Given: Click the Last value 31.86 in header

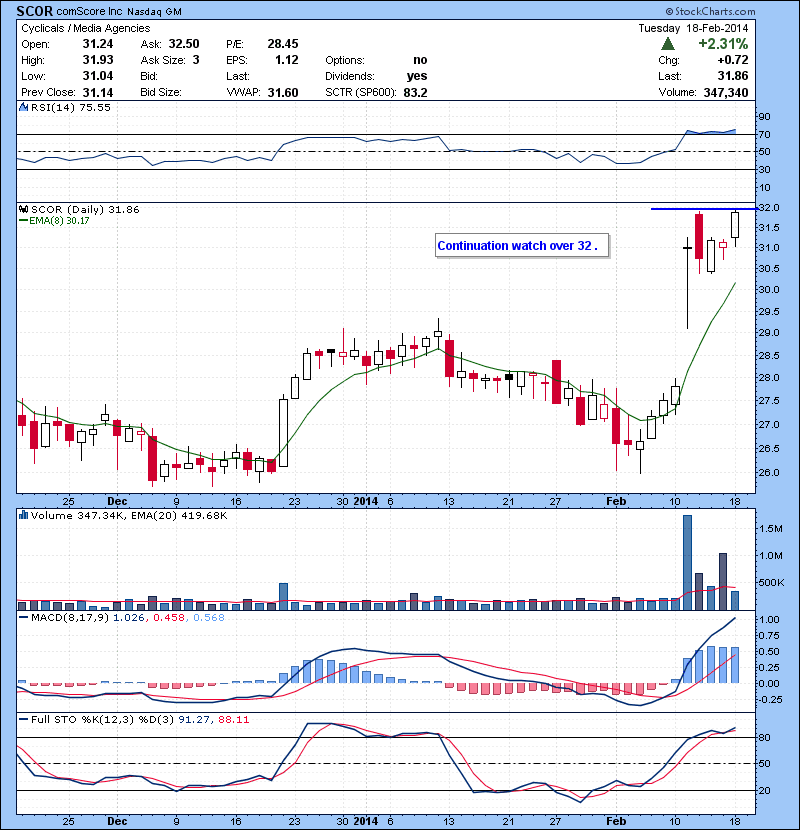Looking at the screenshot, I should click(733, 76).
